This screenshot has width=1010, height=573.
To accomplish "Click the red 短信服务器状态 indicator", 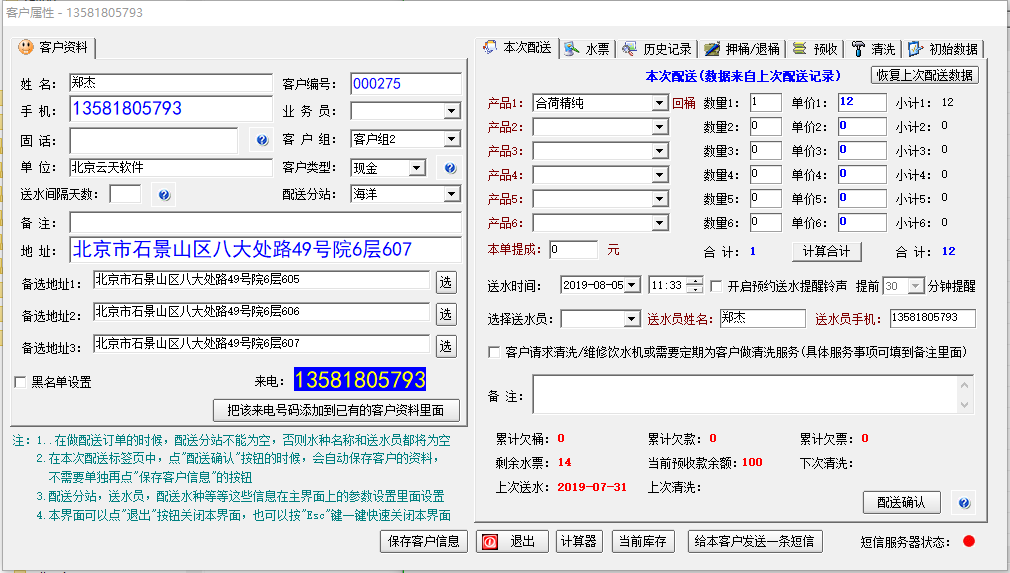I will [x=968, y=542].
